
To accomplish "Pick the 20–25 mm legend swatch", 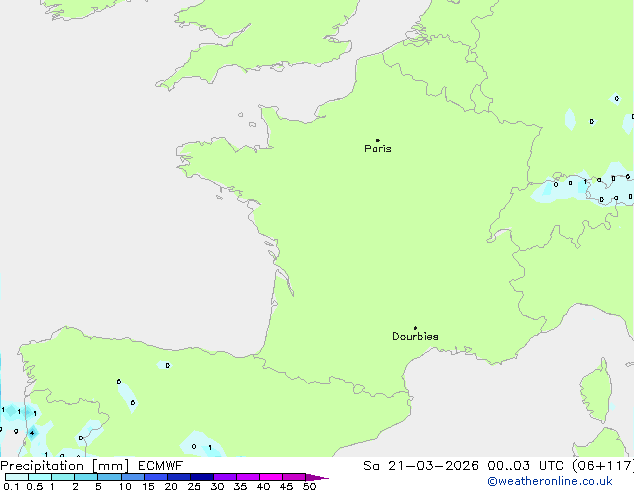I will 179,477.
